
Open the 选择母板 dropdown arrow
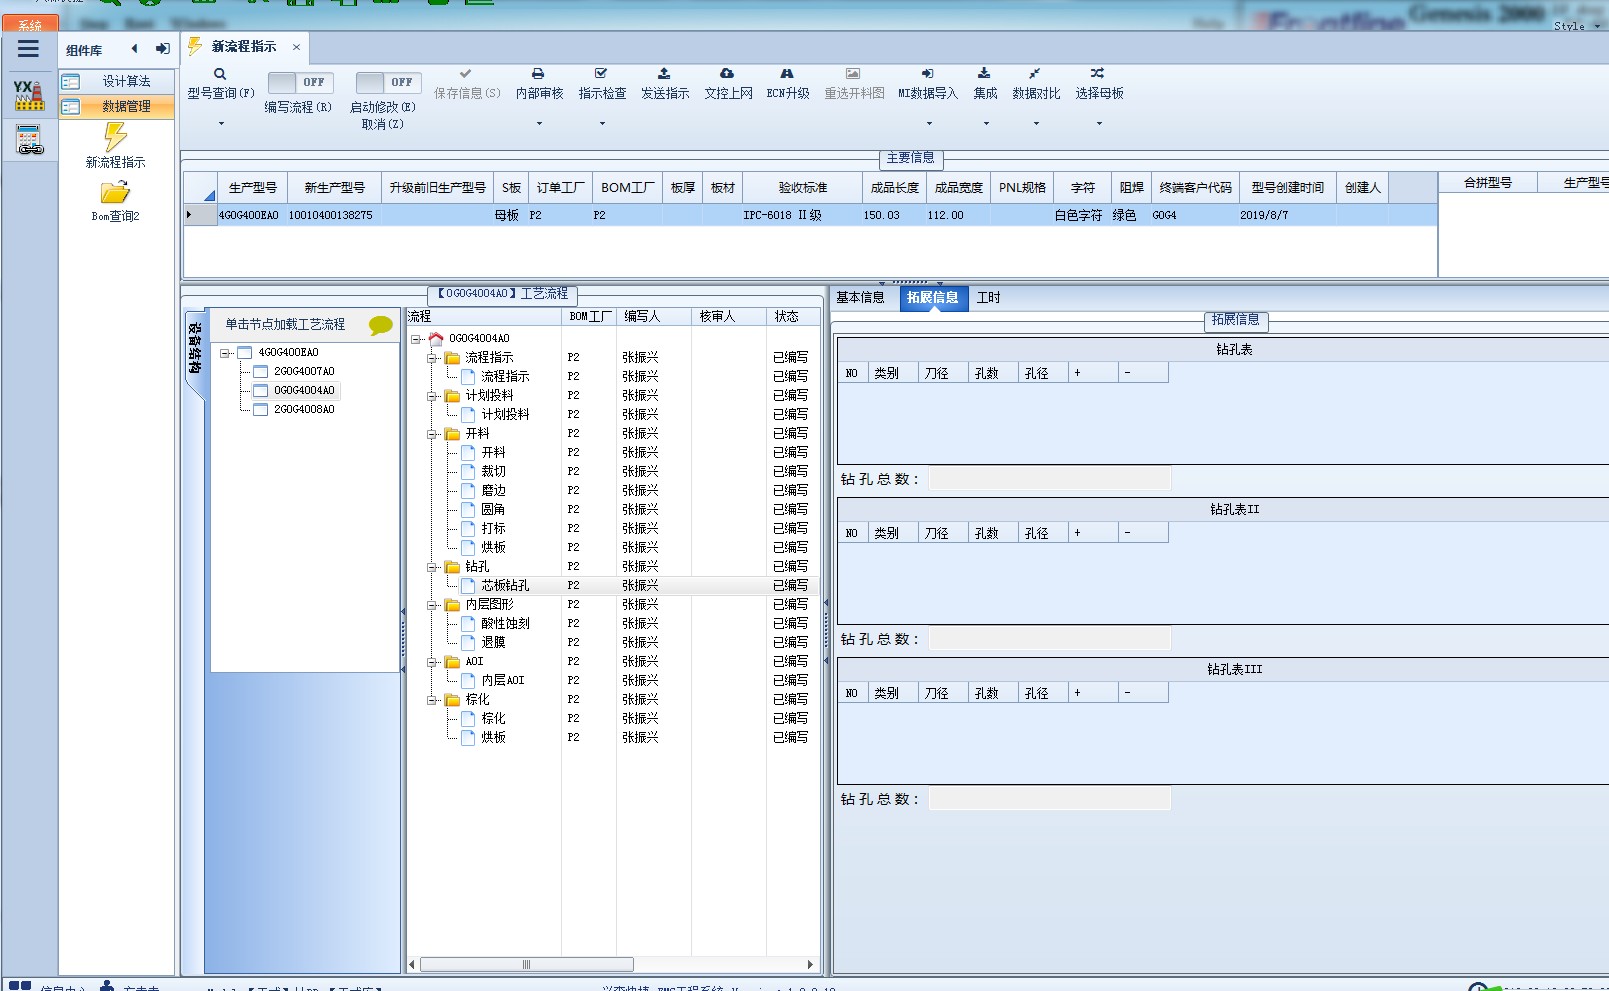[1099, 124]
